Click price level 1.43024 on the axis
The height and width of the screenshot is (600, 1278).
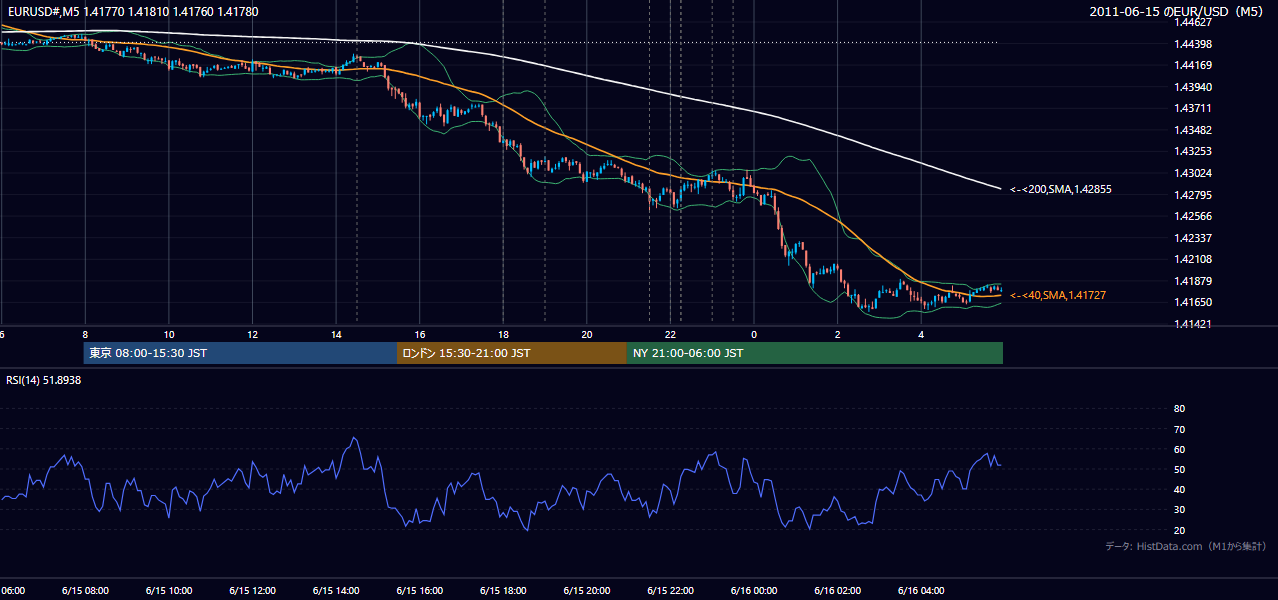1192,173
